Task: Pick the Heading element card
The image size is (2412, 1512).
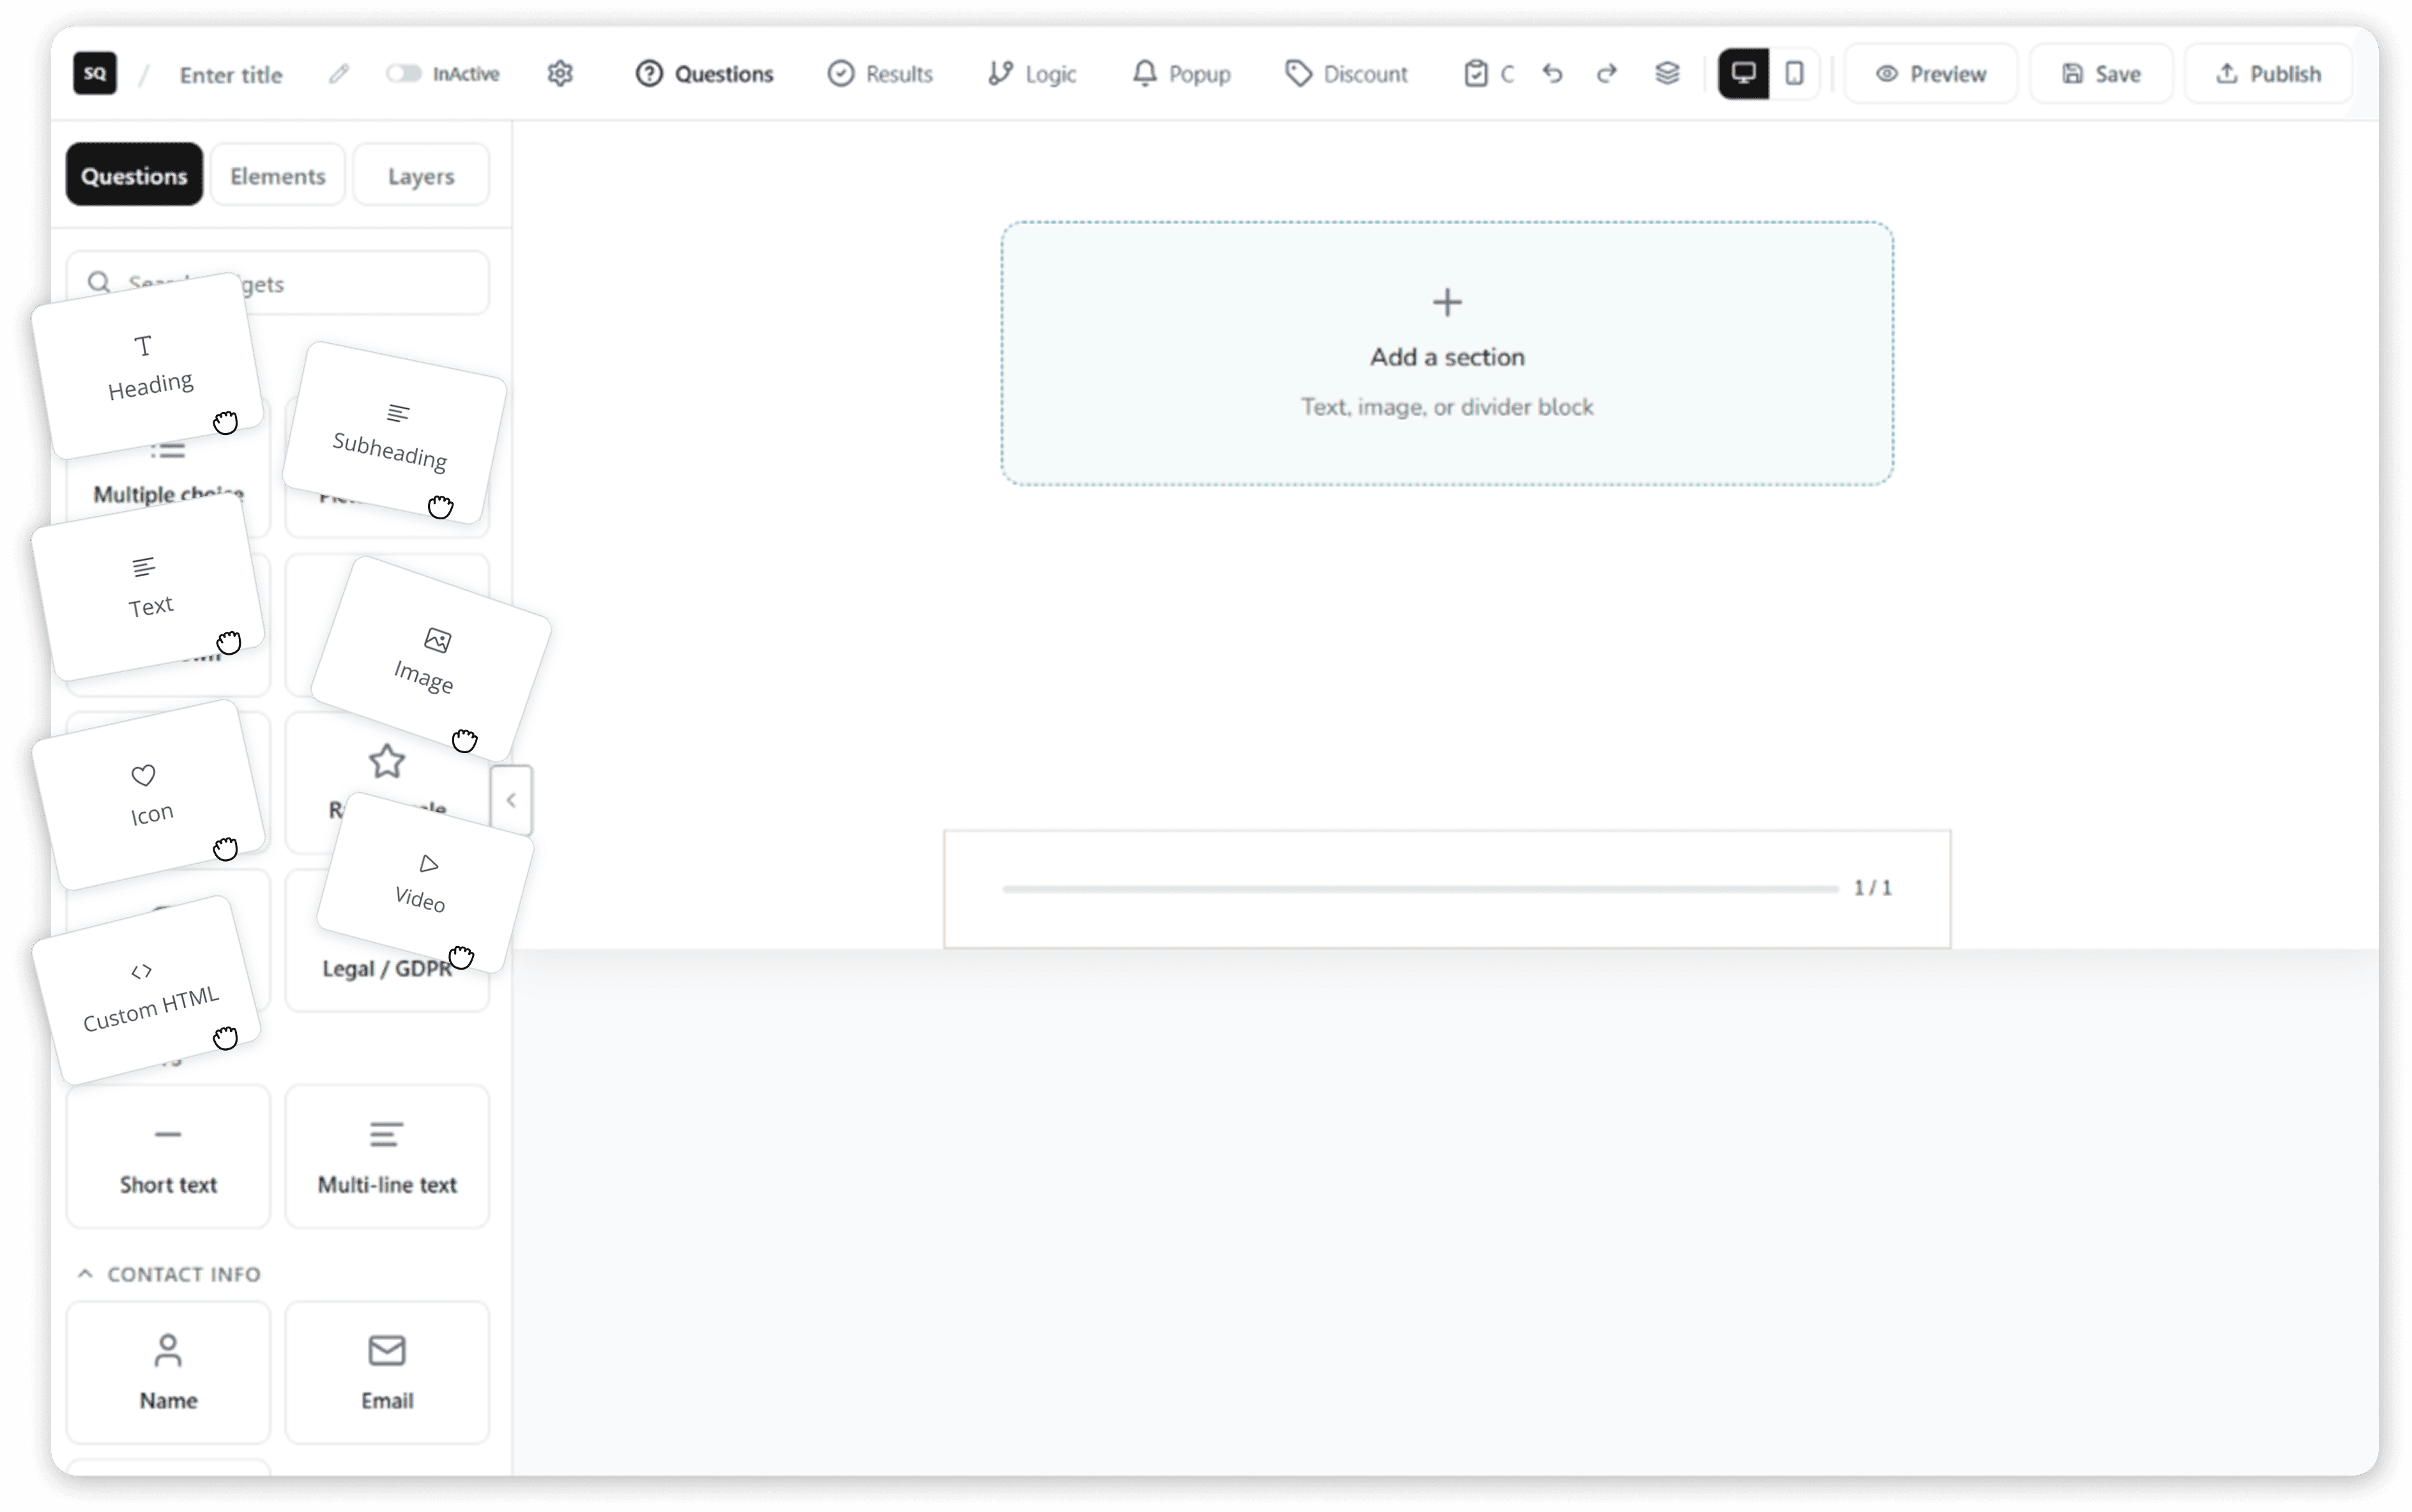Action: [x=147, y=367]
